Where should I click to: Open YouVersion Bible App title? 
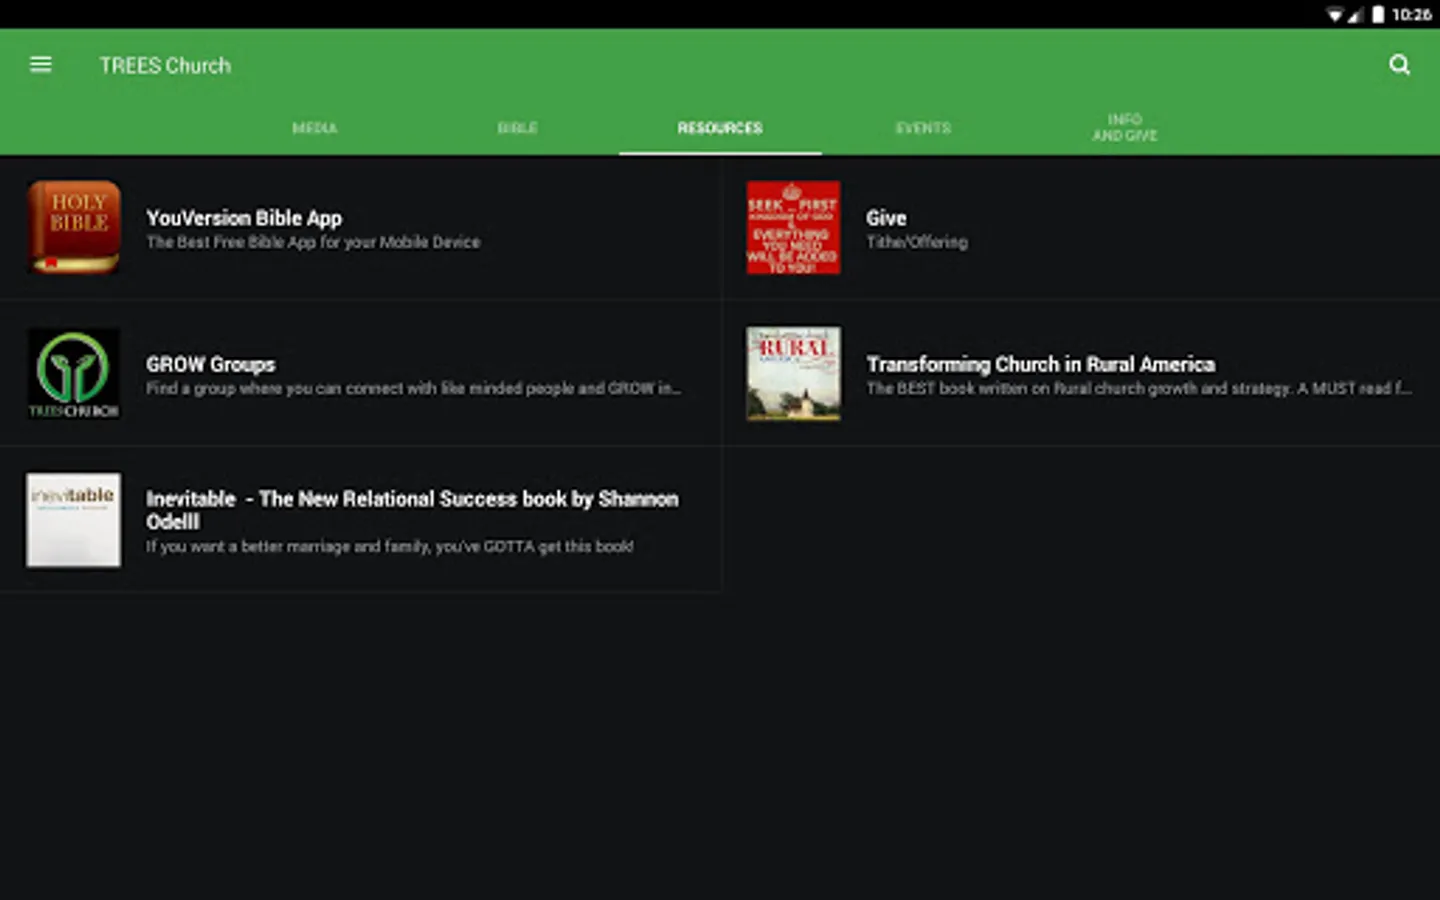click(x=244, y=218)
